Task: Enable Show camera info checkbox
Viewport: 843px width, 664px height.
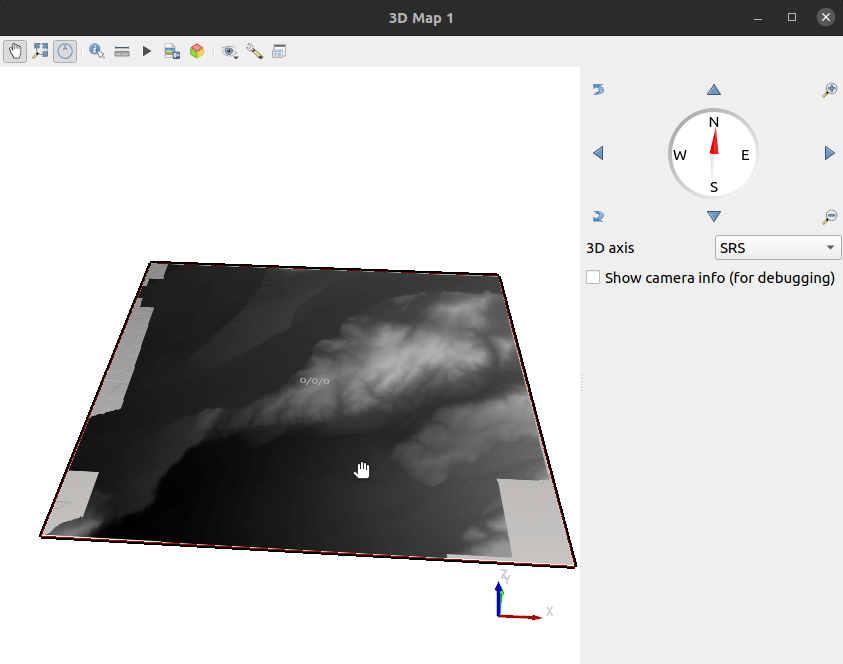Action: tap(593, 278)
